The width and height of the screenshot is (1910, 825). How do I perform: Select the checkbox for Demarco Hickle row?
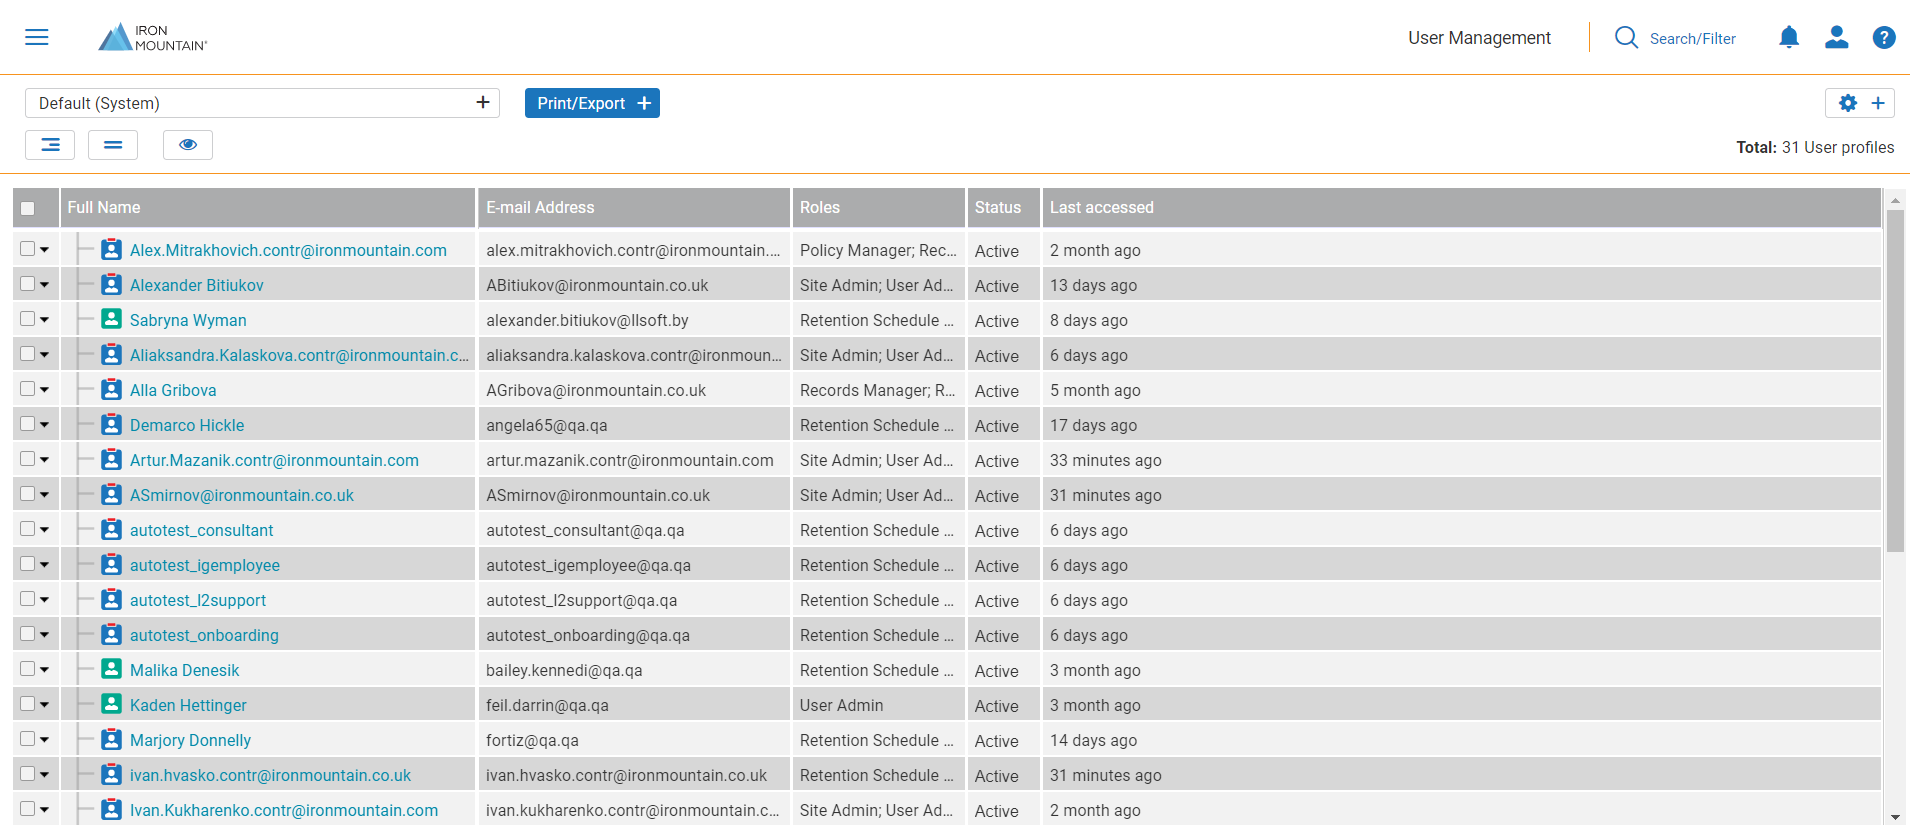pos(28,424)
